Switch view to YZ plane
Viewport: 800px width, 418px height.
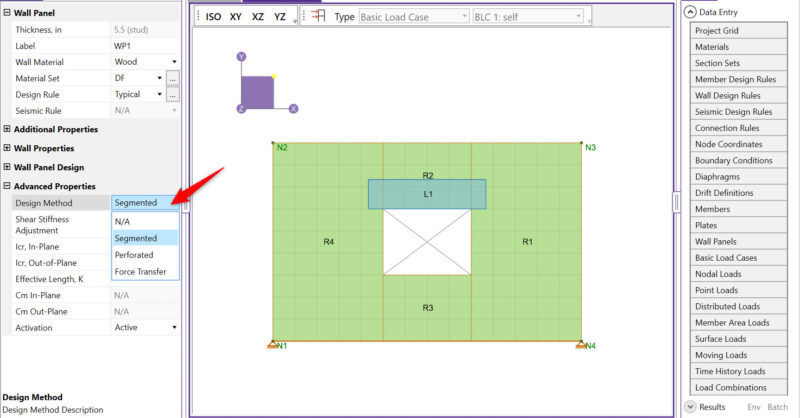(281, 17)
